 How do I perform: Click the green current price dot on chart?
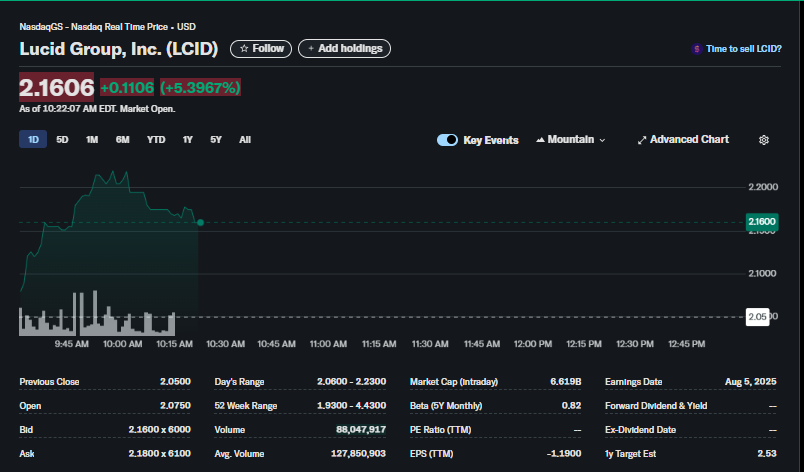click(200, 222)
